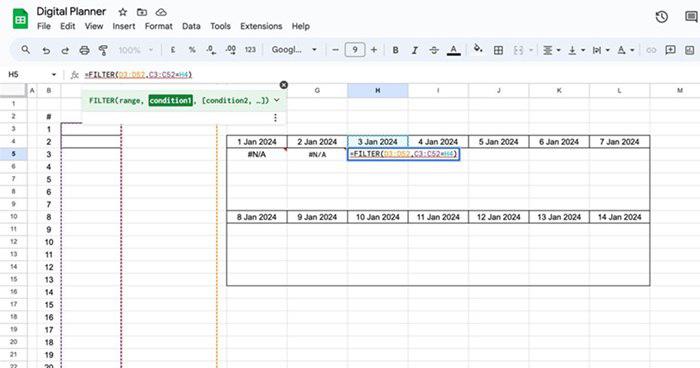The width and height of the screenshot is (700, 368).
Task: Open the name box dropdown arrow
Action: (54, 75)
